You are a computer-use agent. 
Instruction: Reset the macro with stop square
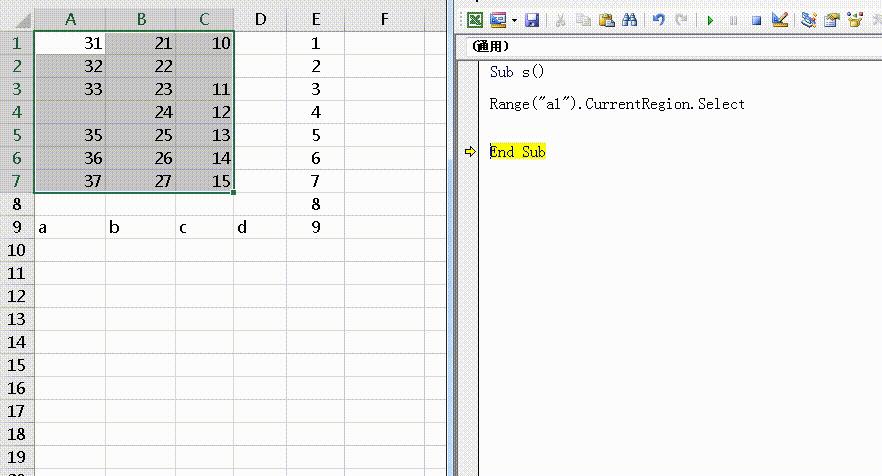757,21
